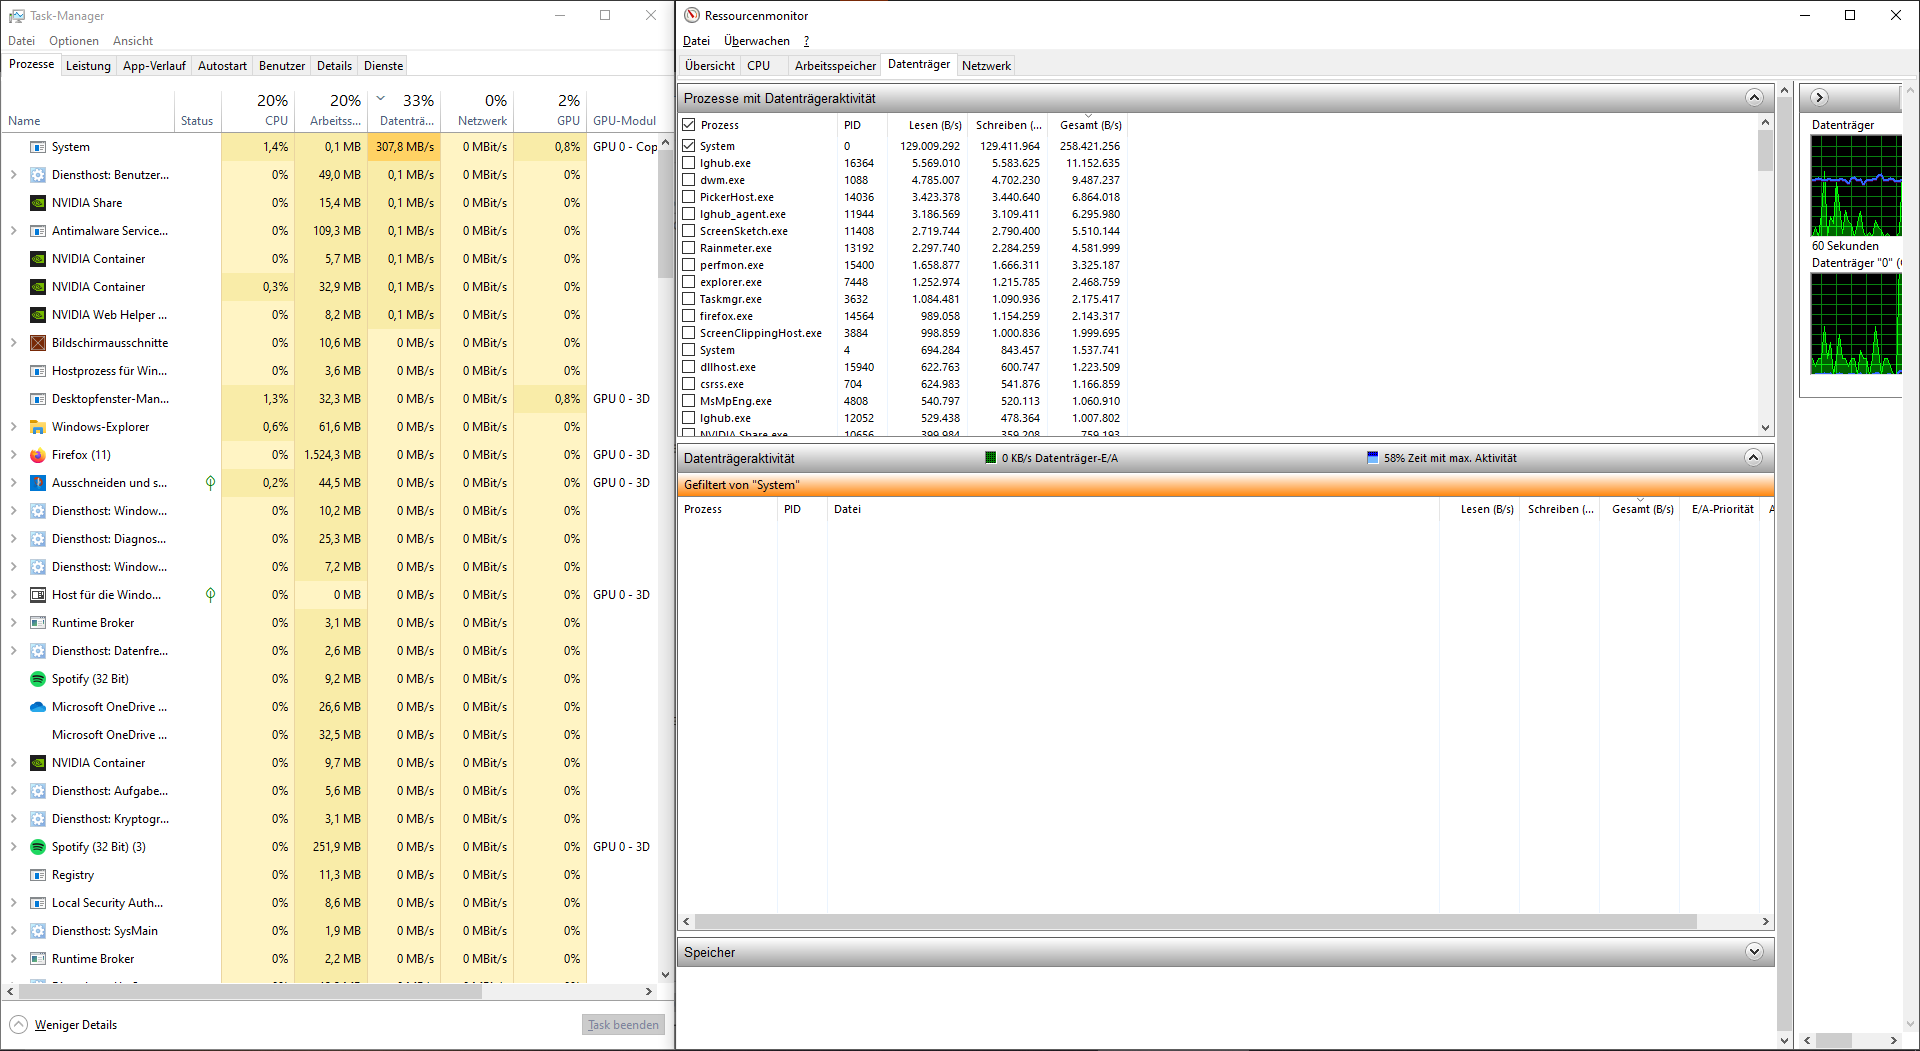Switch to the Autostart tab
Screen dimensions: 1920x1051
[222, 66]
